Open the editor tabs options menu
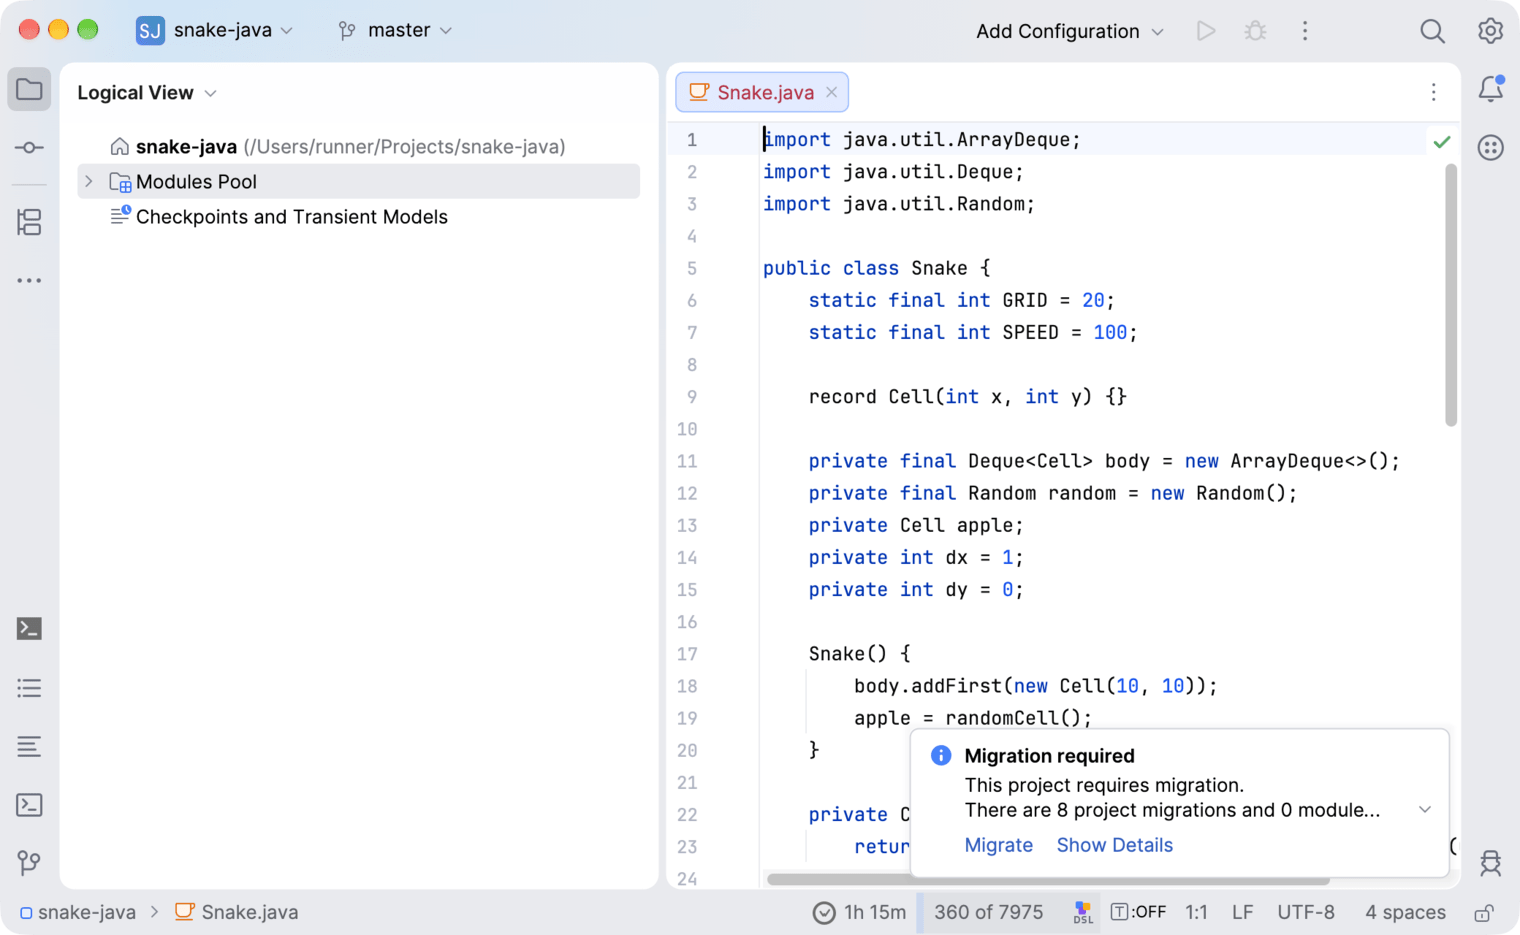This screenshot has height=935, width=1520. tap(1433, 92)
